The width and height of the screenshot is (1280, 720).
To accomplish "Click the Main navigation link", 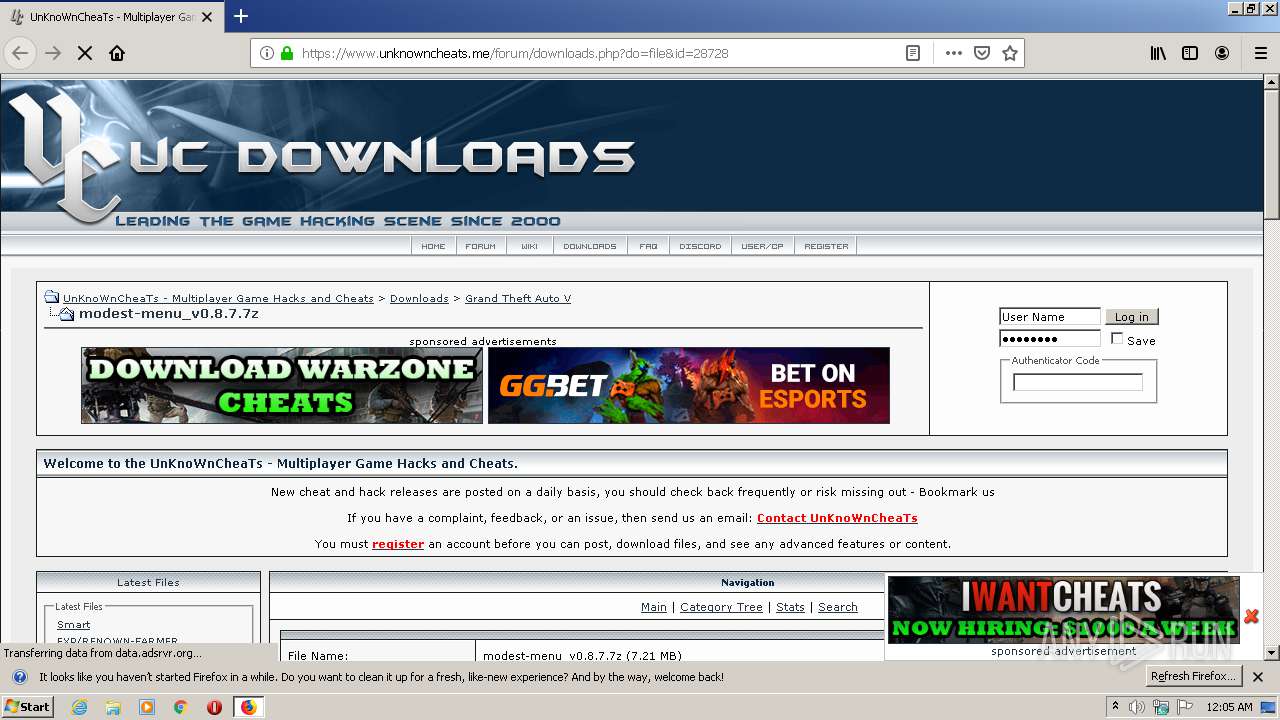I will (x=654, y=607).
